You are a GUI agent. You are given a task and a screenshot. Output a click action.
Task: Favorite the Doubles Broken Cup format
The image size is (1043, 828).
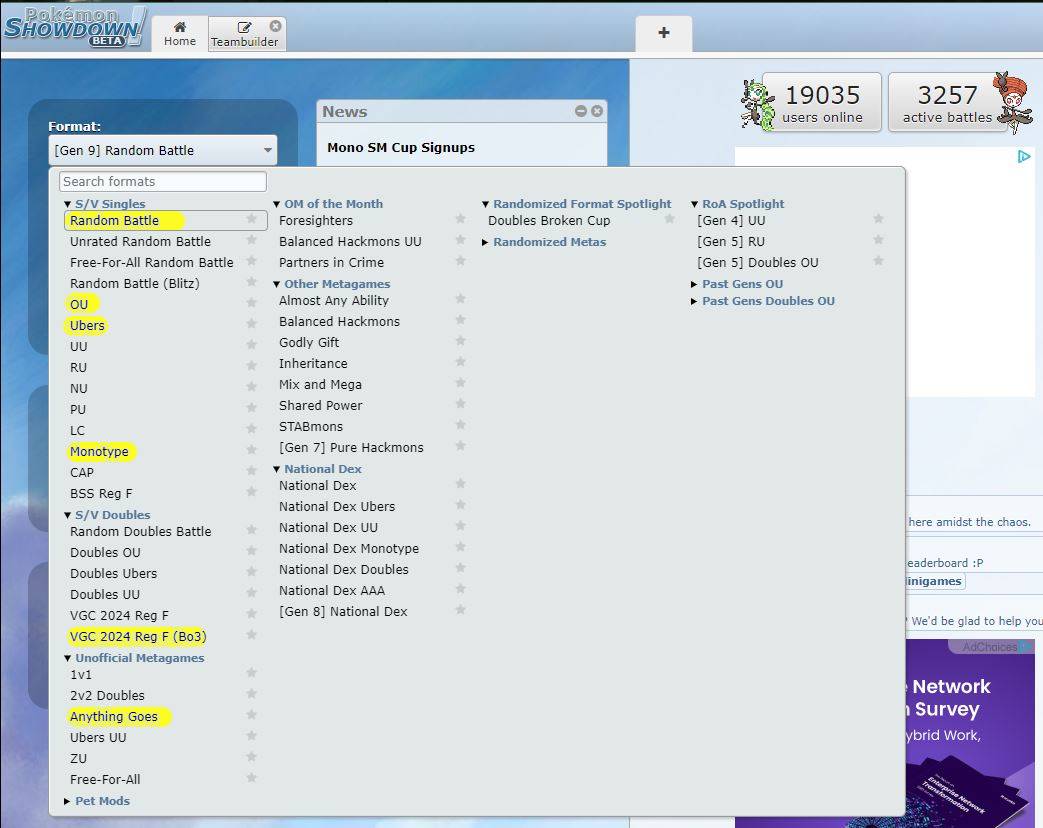click(x=669, y=219)
